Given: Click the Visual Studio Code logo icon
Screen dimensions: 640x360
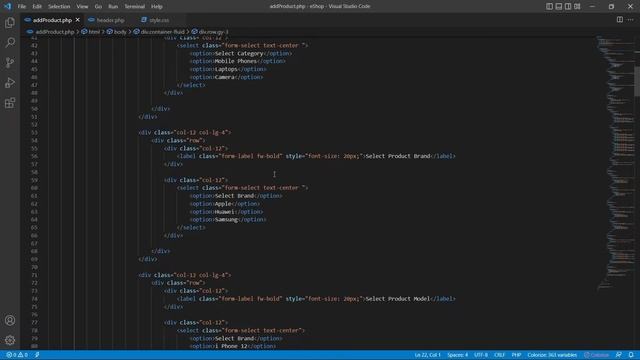Looking at the screenshot, I should point(8,6).
